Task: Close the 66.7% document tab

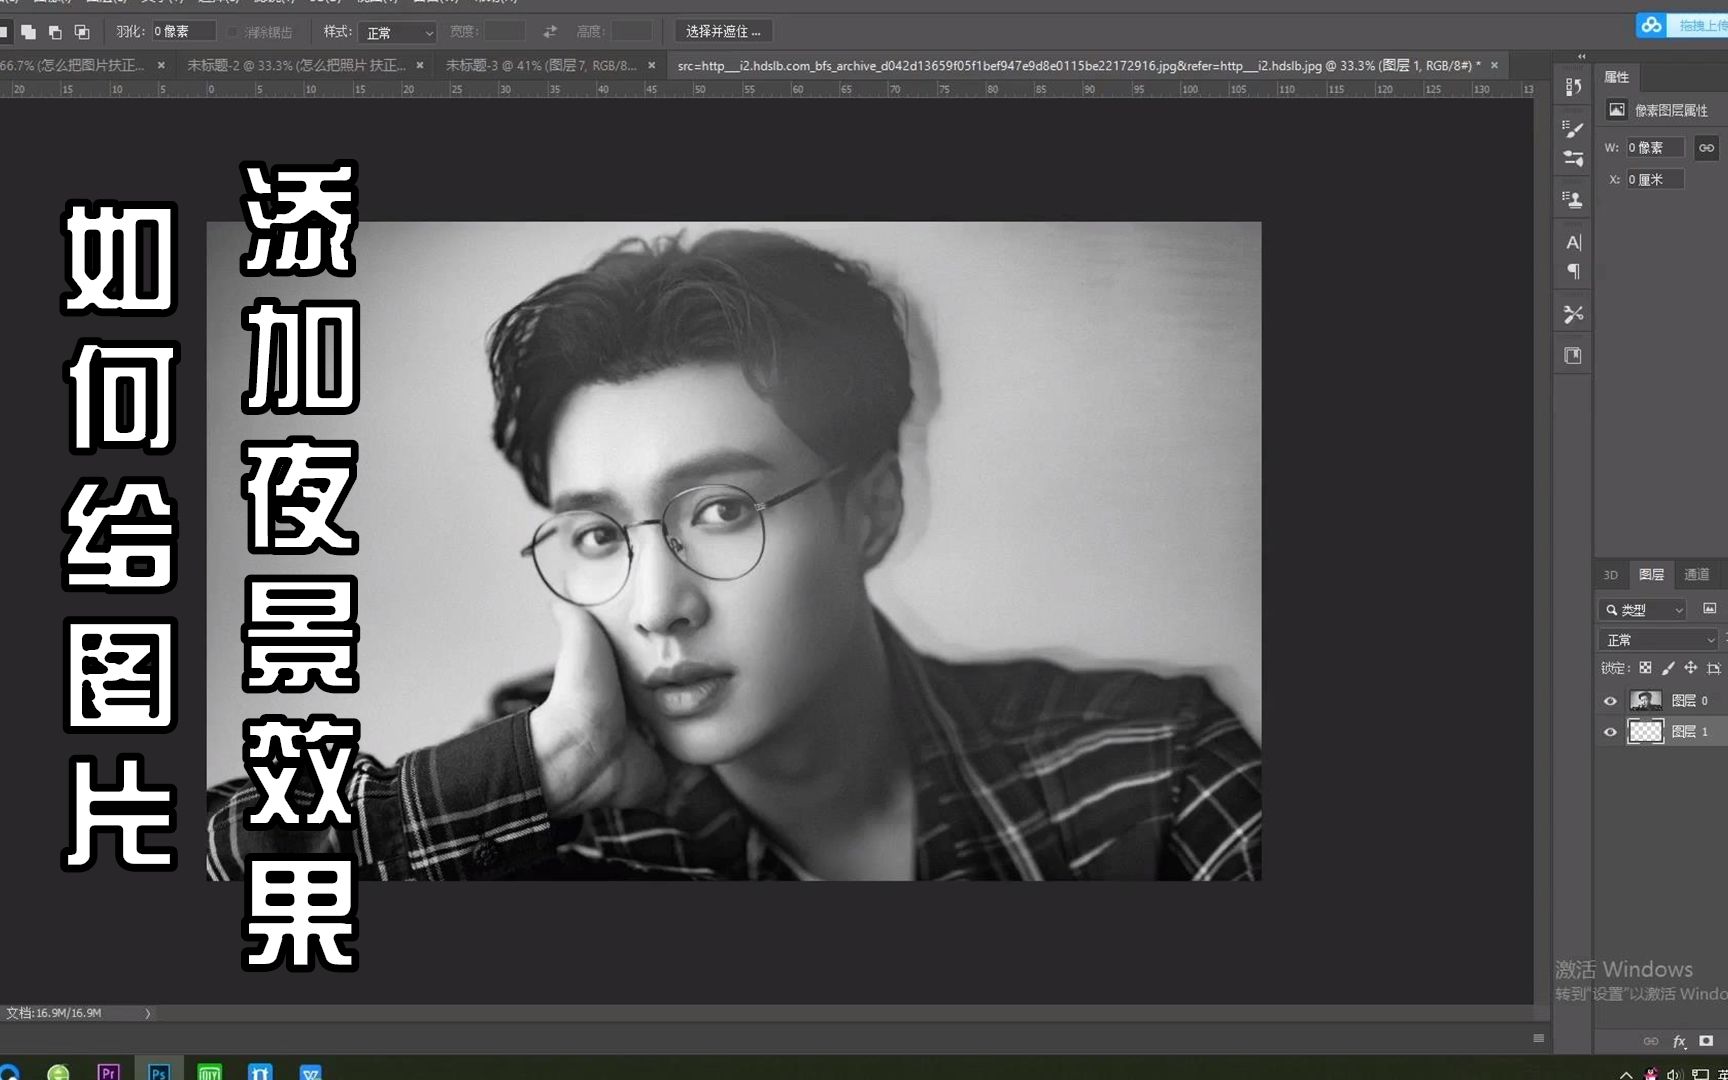Action: click(x=161, y=65)
